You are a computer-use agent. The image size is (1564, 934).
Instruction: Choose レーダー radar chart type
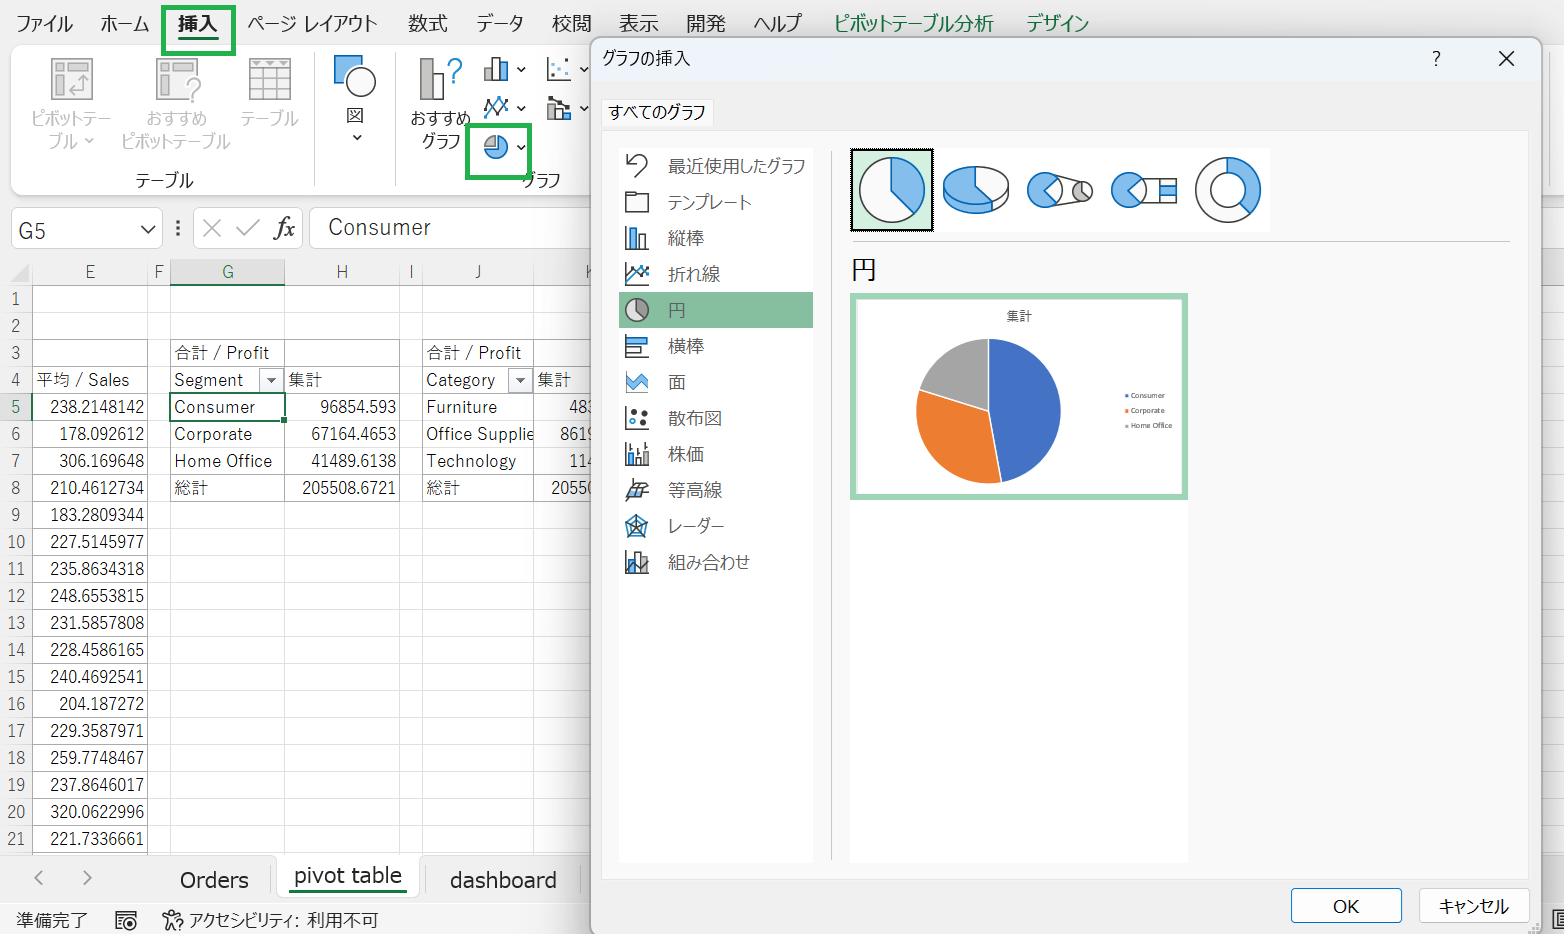[x=716, y=526]
